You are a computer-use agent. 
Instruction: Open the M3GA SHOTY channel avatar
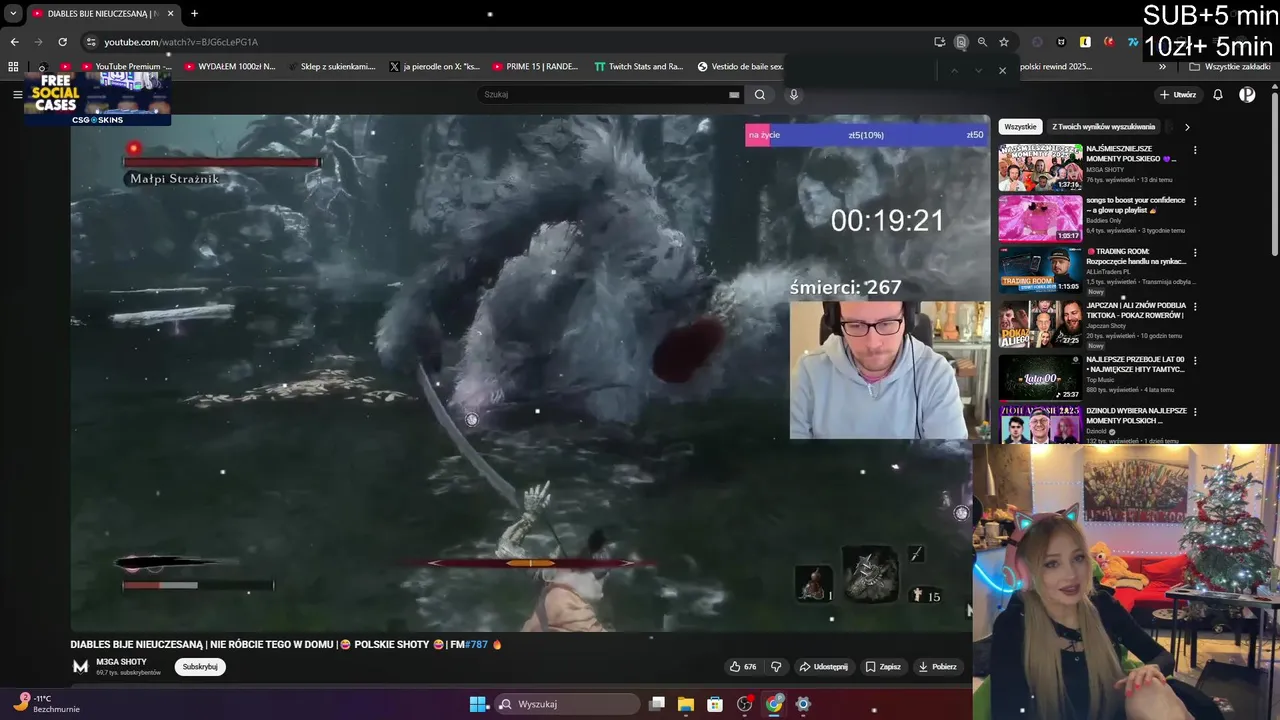click(x=80, y=667)
